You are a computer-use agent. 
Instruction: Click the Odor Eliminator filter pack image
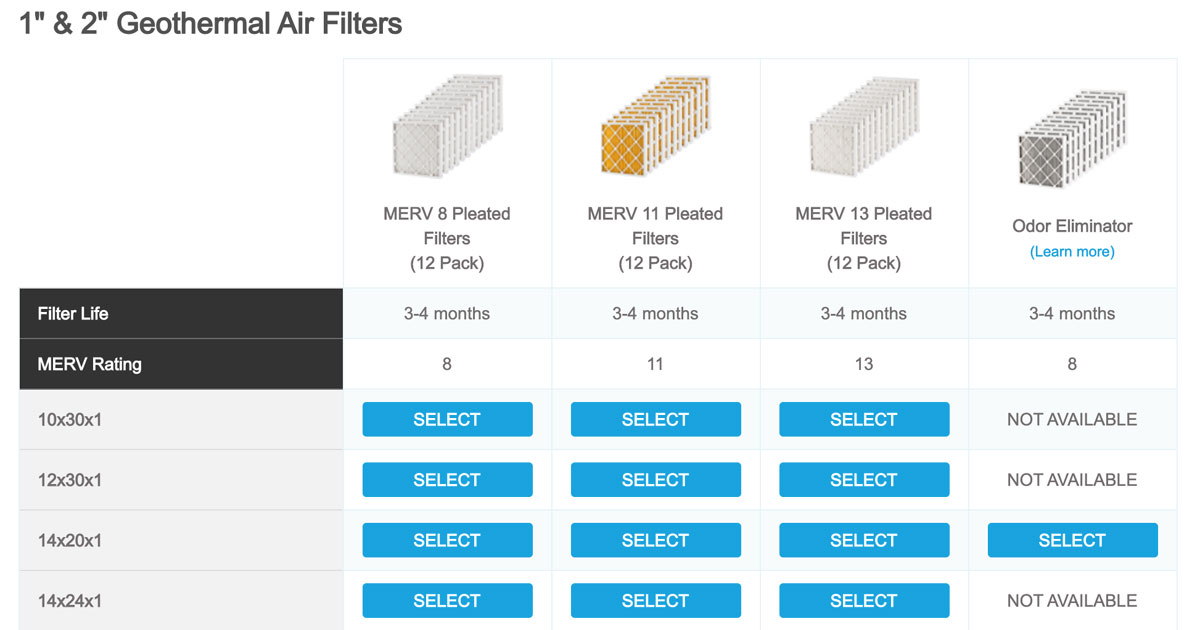(x=1072, y=138)
